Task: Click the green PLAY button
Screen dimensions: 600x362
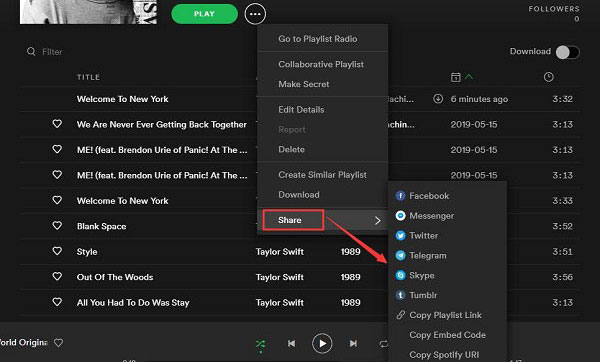Action: tap(204, 14)
